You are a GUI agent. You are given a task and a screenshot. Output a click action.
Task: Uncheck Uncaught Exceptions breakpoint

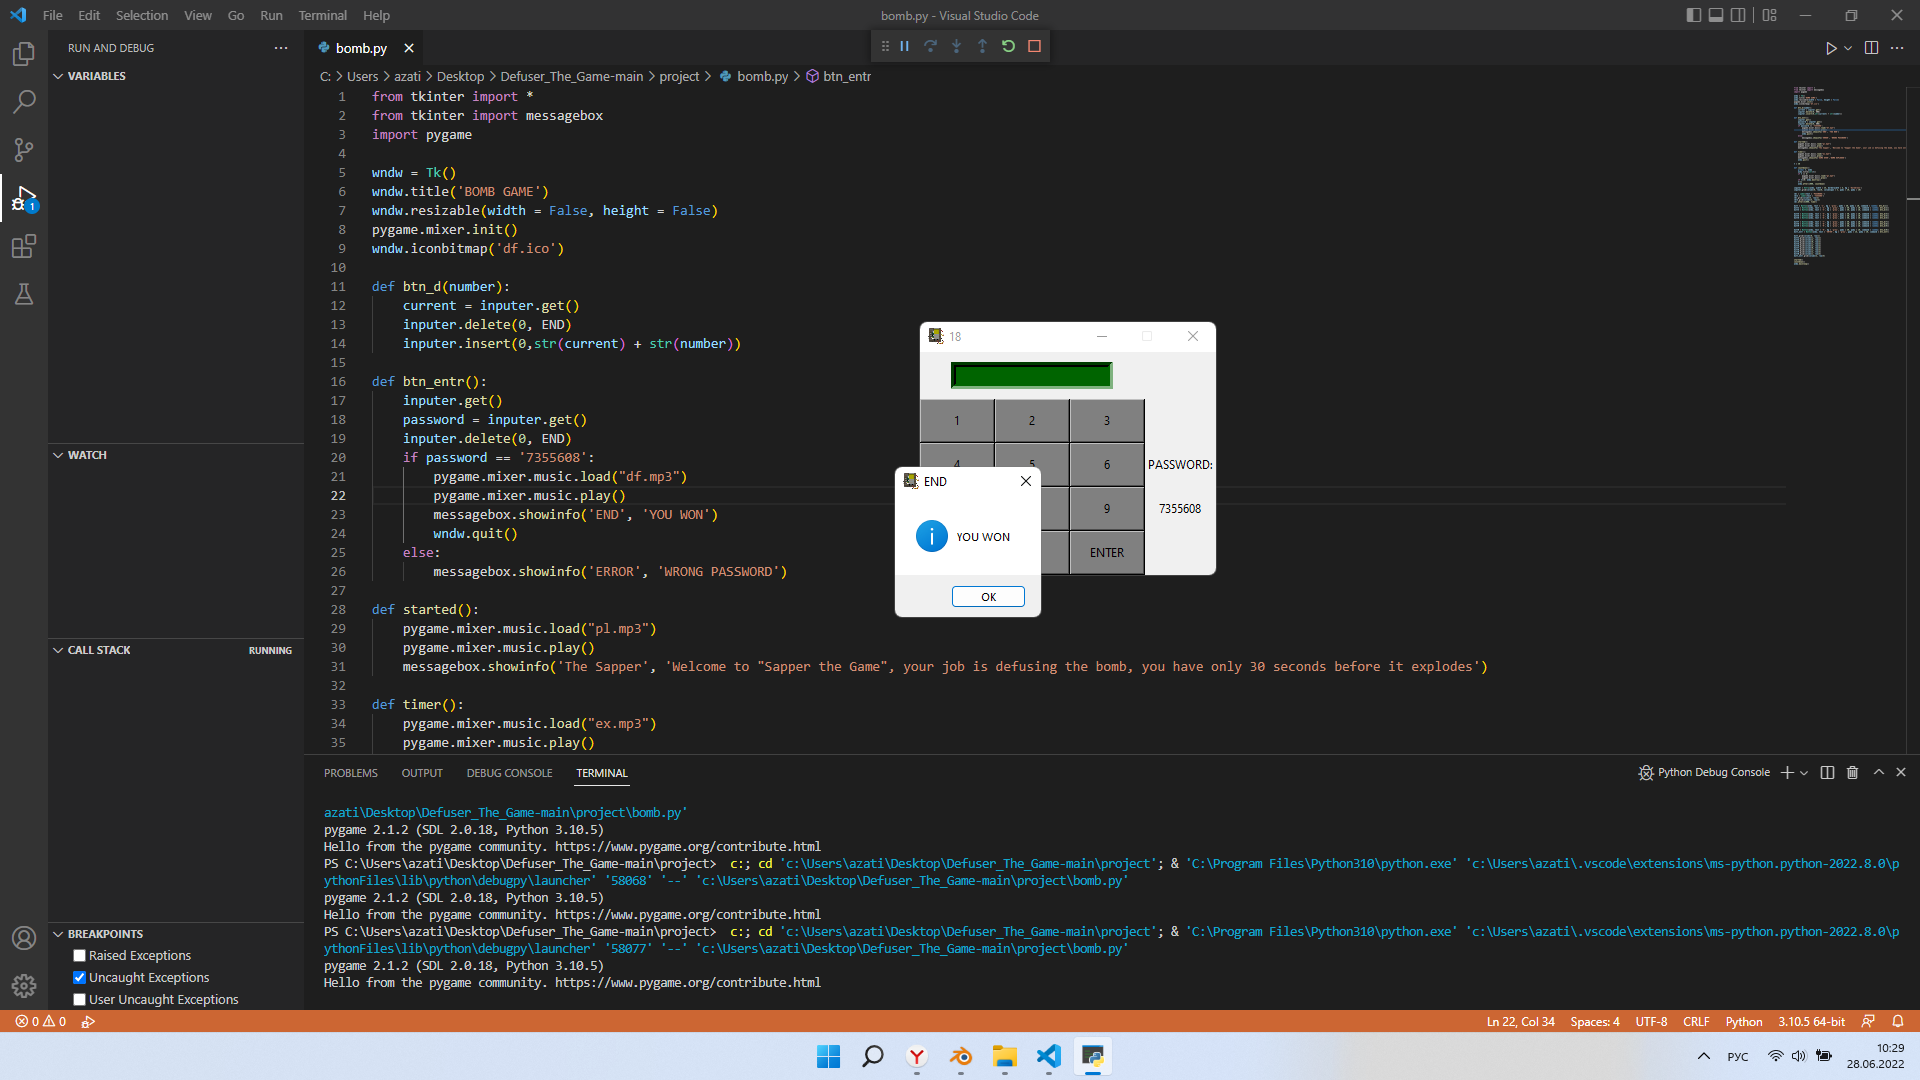click(80, 978)
